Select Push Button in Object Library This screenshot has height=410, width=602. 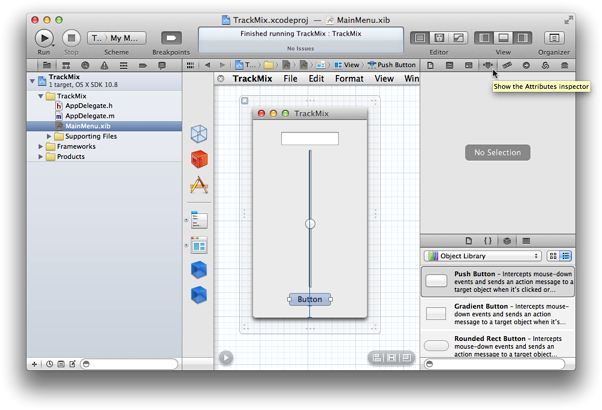point(498,281)
